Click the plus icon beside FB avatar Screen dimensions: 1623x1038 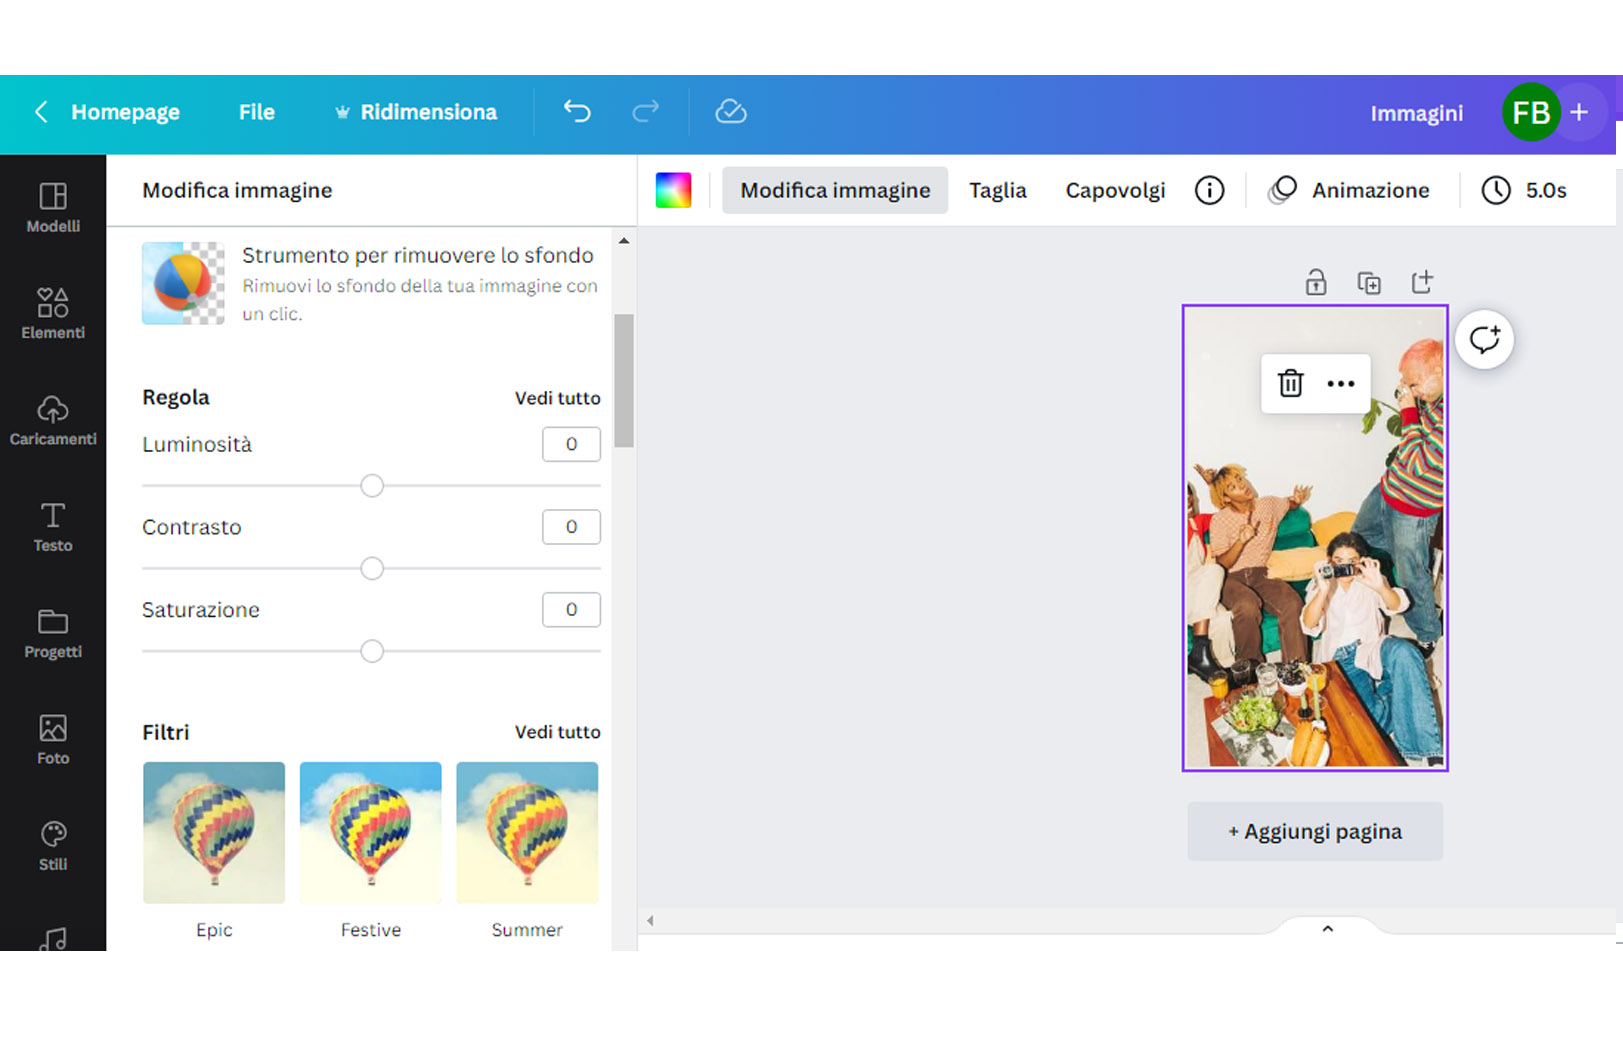[x=1579, y=112]
